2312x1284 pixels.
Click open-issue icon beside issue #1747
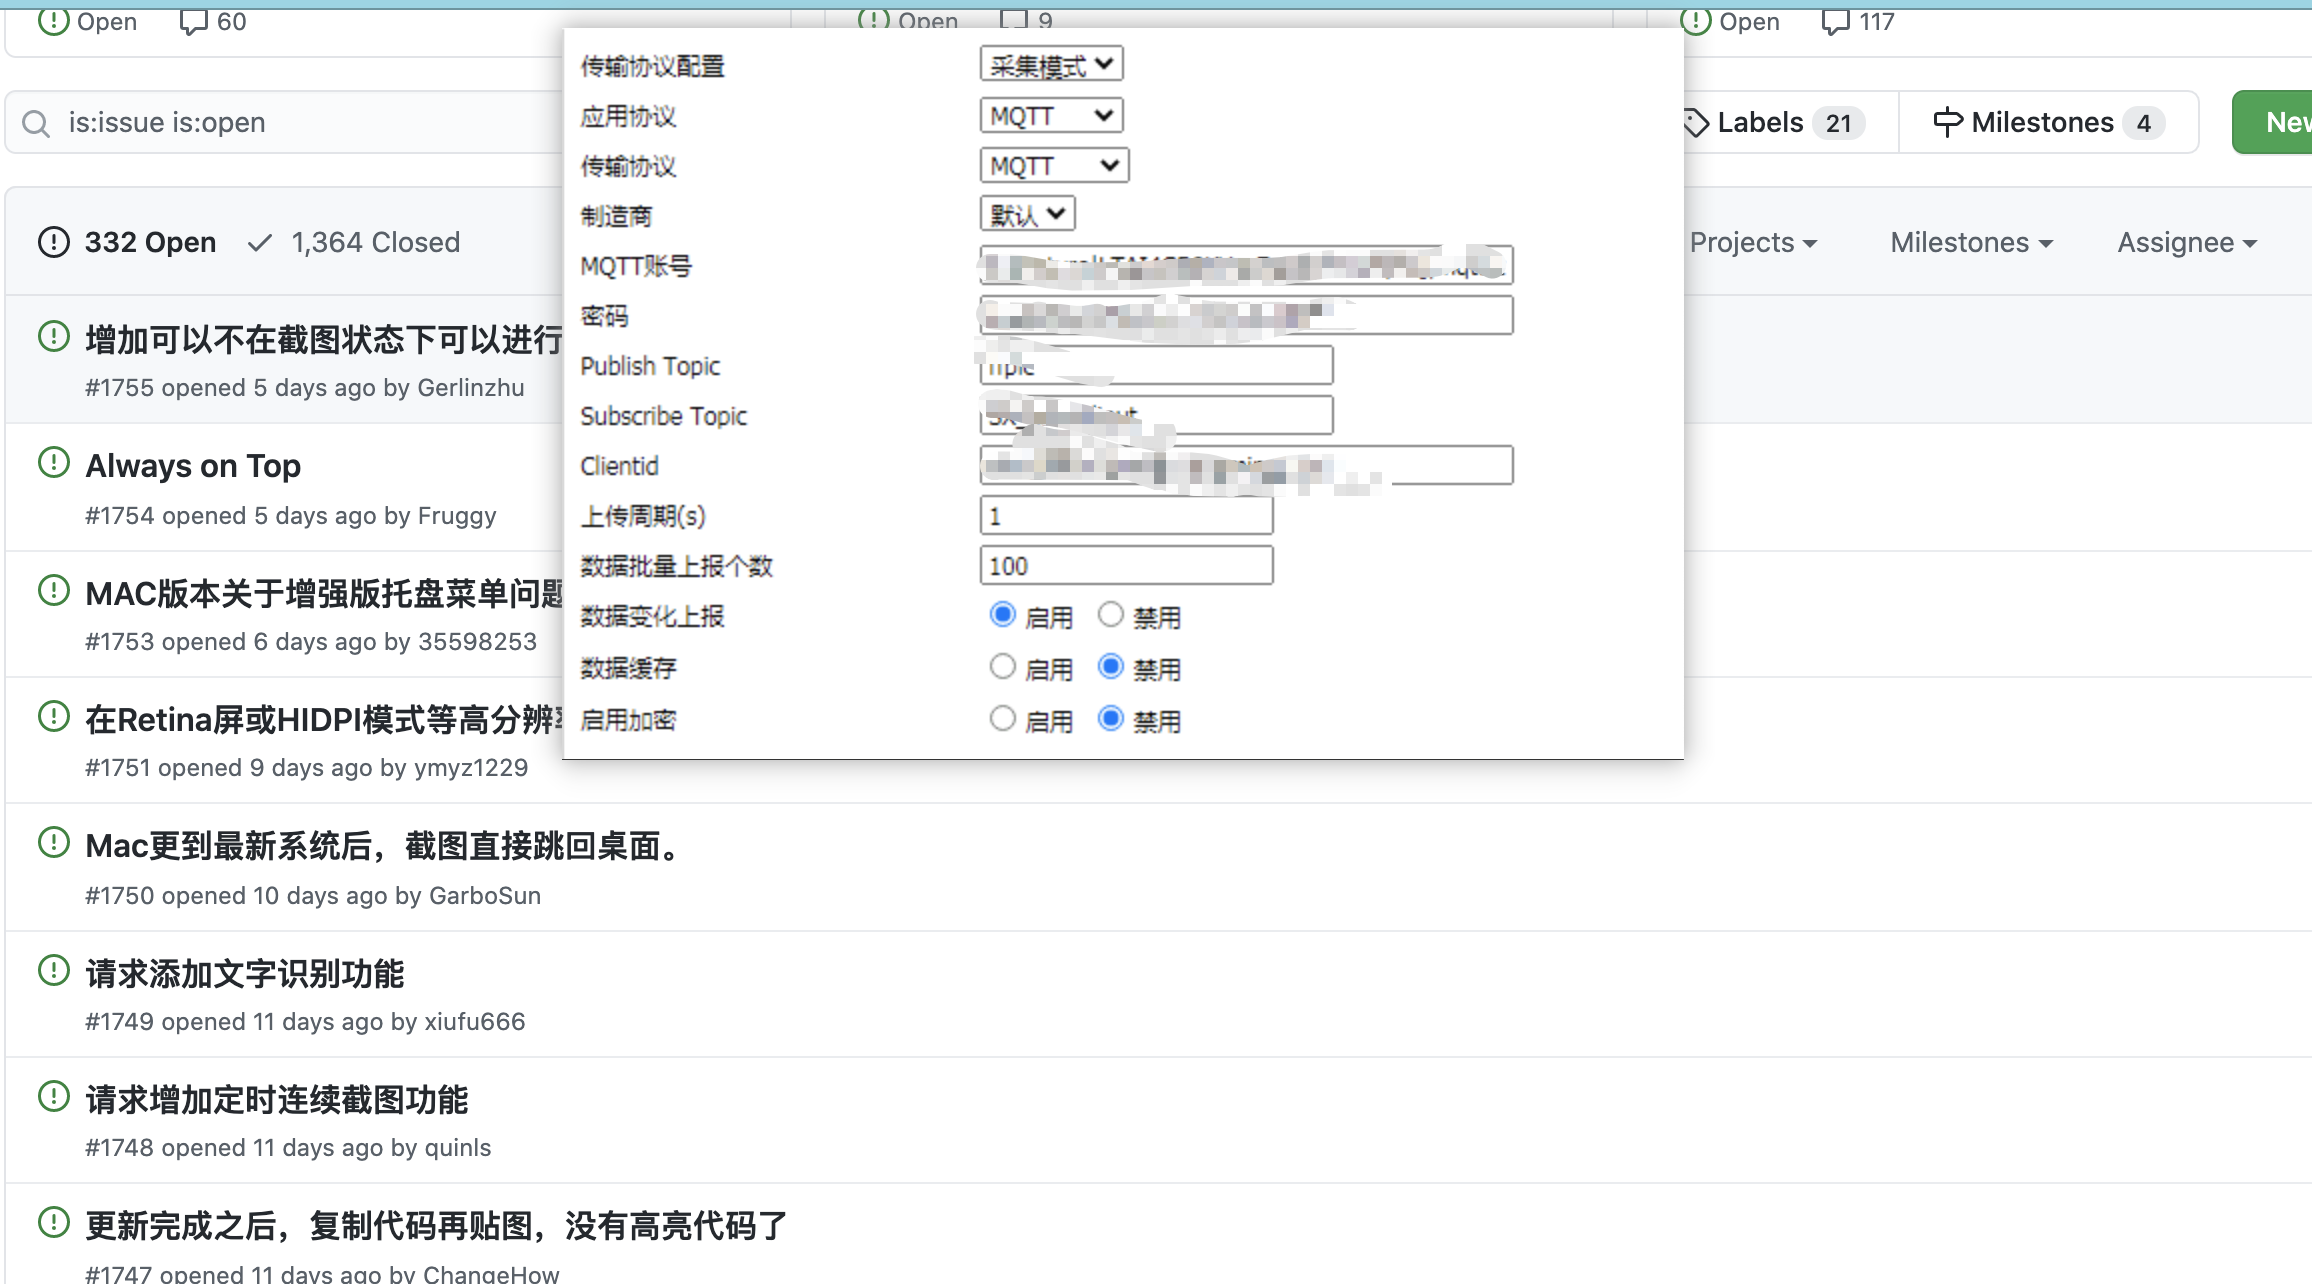click(x=54, y=1222)
